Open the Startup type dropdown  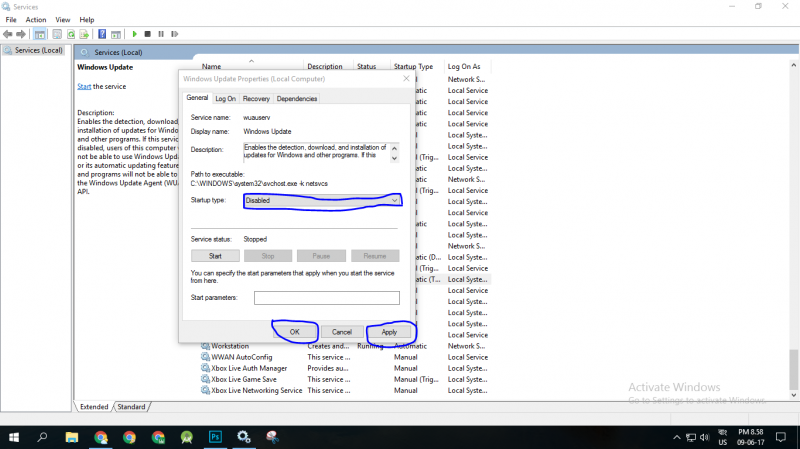coord(322,201)
